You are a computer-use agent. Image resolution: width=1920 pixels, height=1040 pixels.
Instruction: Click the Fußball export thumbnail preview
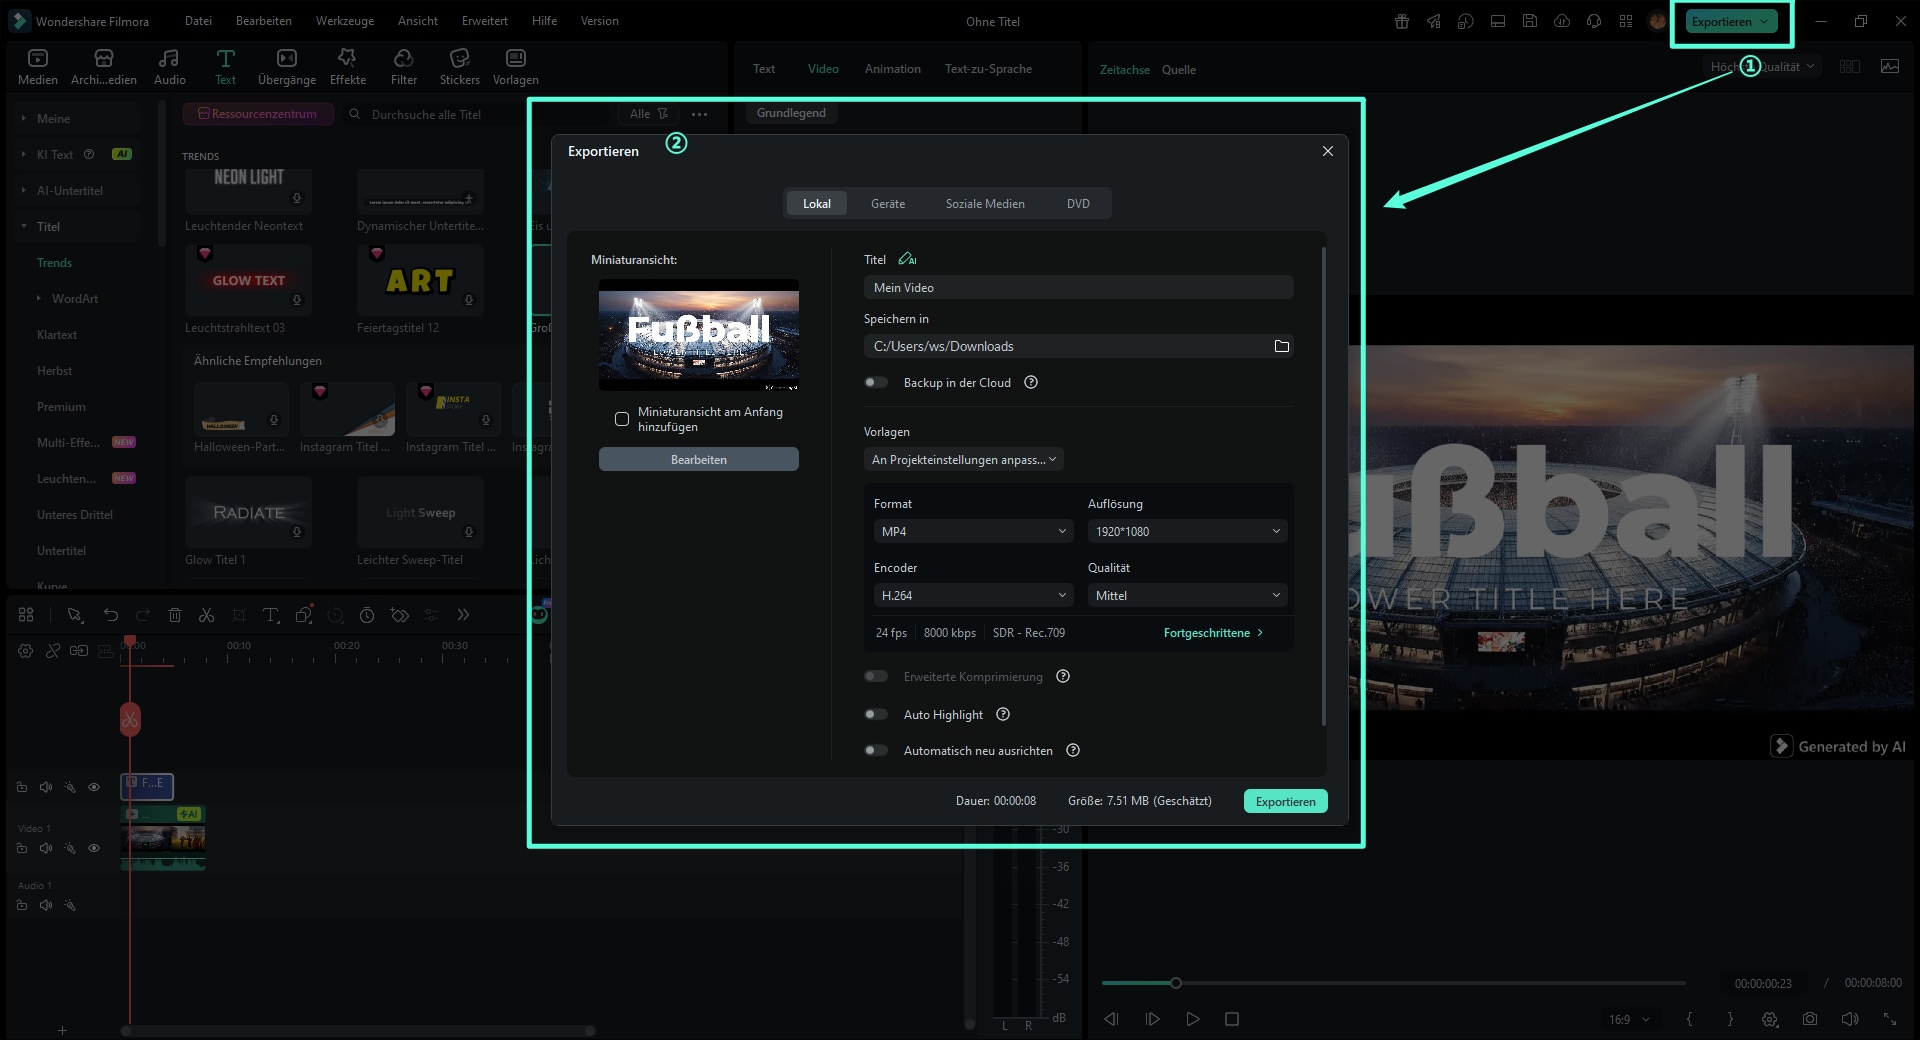click(699, 334)
